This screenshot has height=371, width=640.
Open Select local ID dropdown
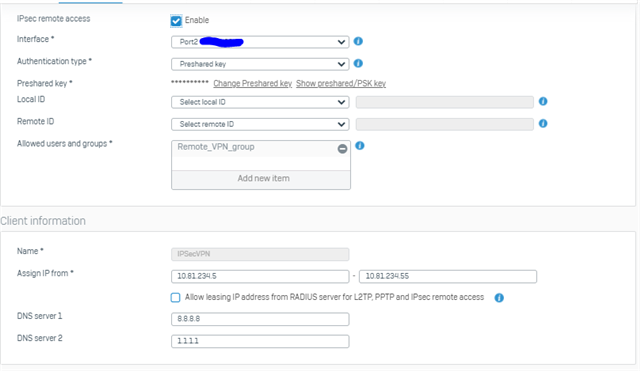[x=260, y=102]
